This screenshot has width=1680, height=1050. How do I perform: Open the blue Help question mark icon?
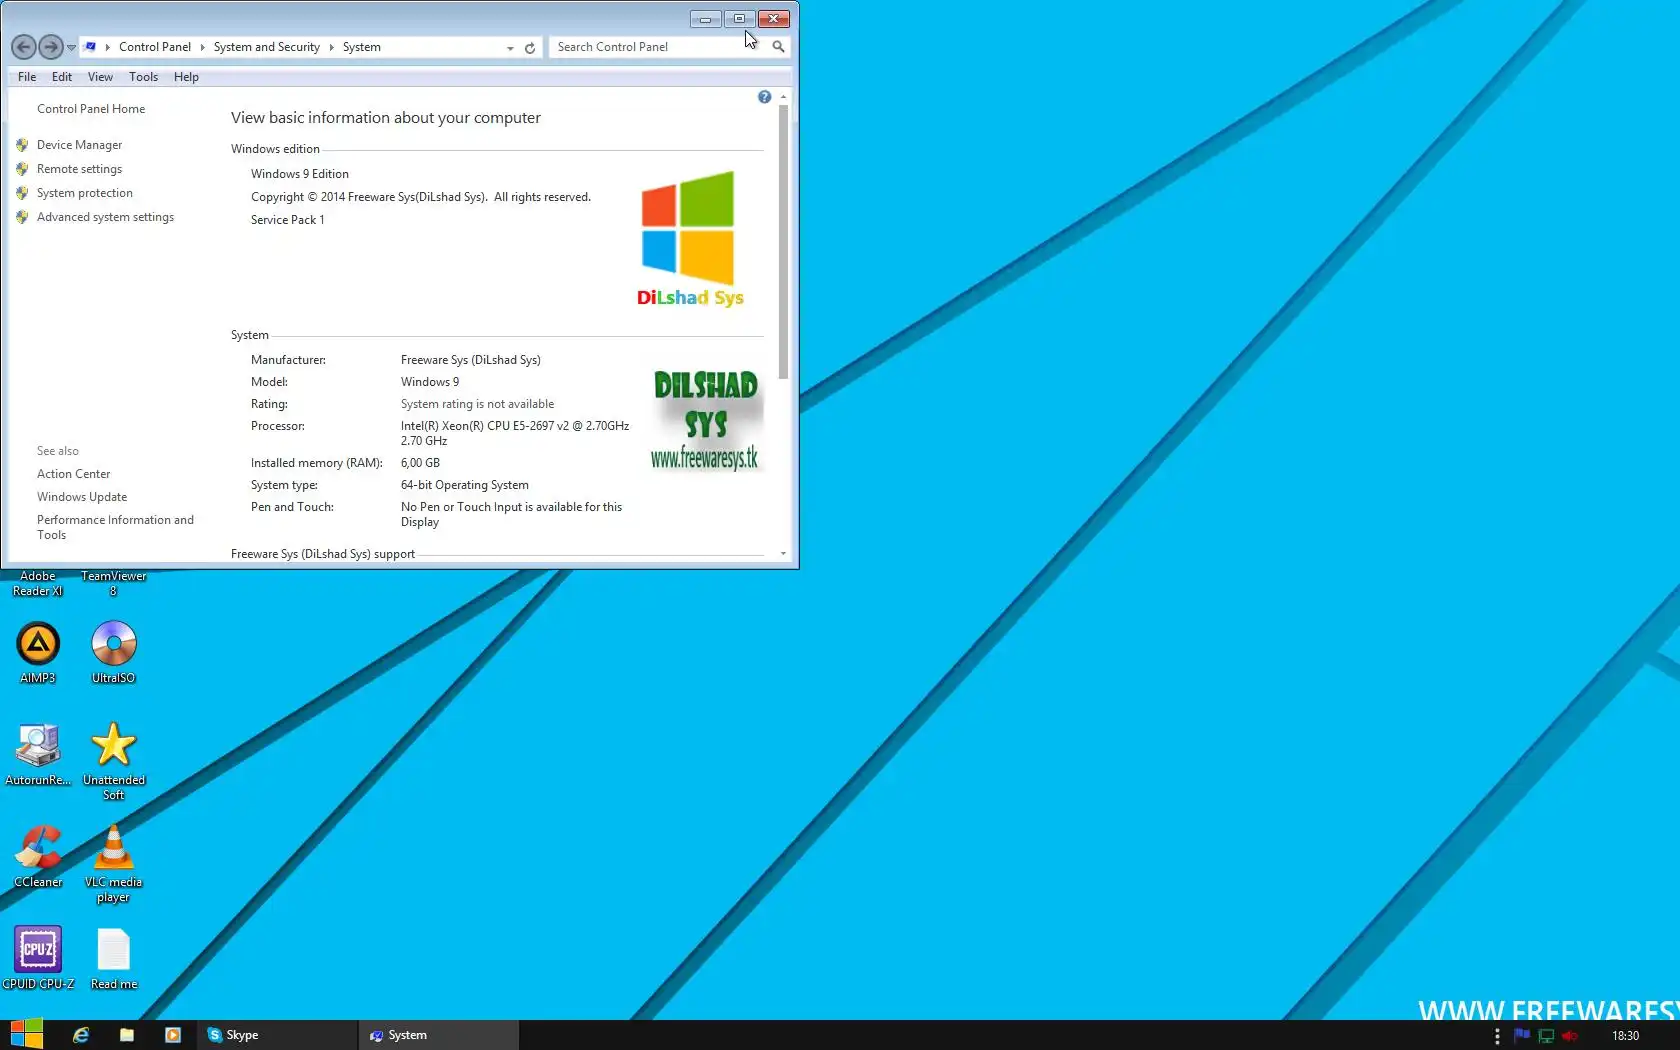(x=764, y=97)
